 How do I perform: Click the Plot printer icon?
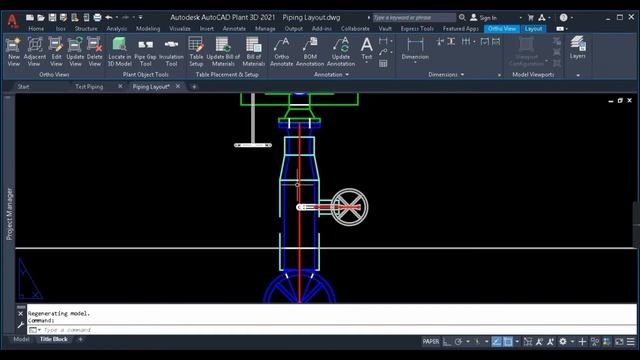pos(97,18)
